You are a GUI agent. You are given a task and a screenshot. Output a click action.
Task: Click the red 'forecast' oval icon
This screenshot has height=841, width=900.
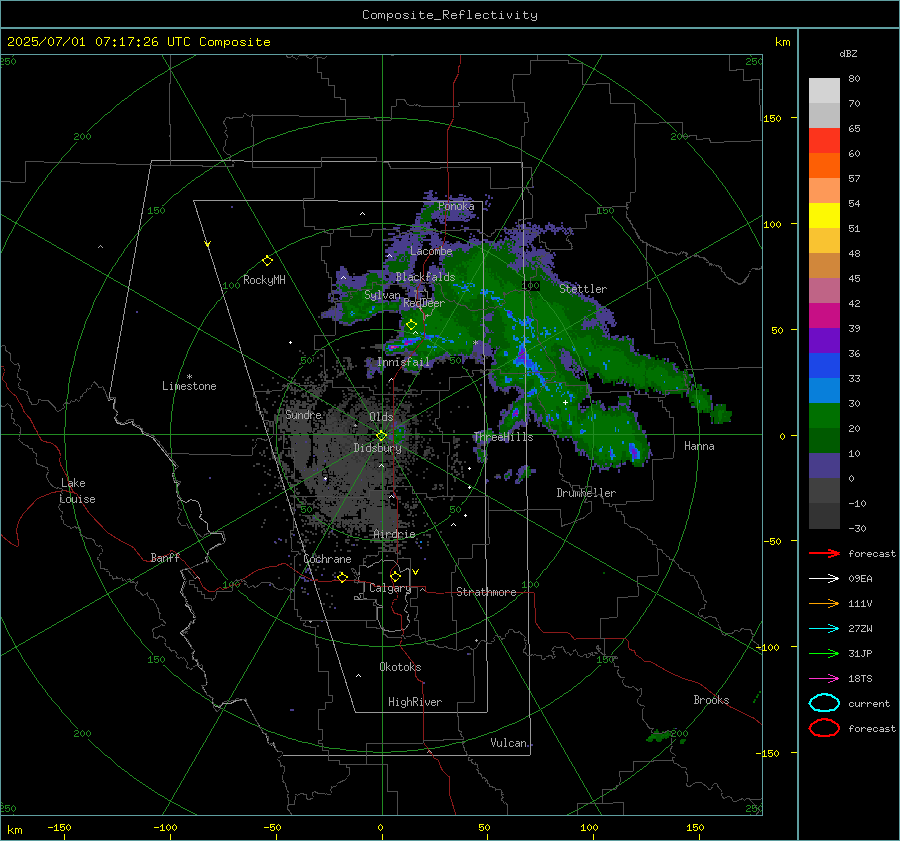824,728
